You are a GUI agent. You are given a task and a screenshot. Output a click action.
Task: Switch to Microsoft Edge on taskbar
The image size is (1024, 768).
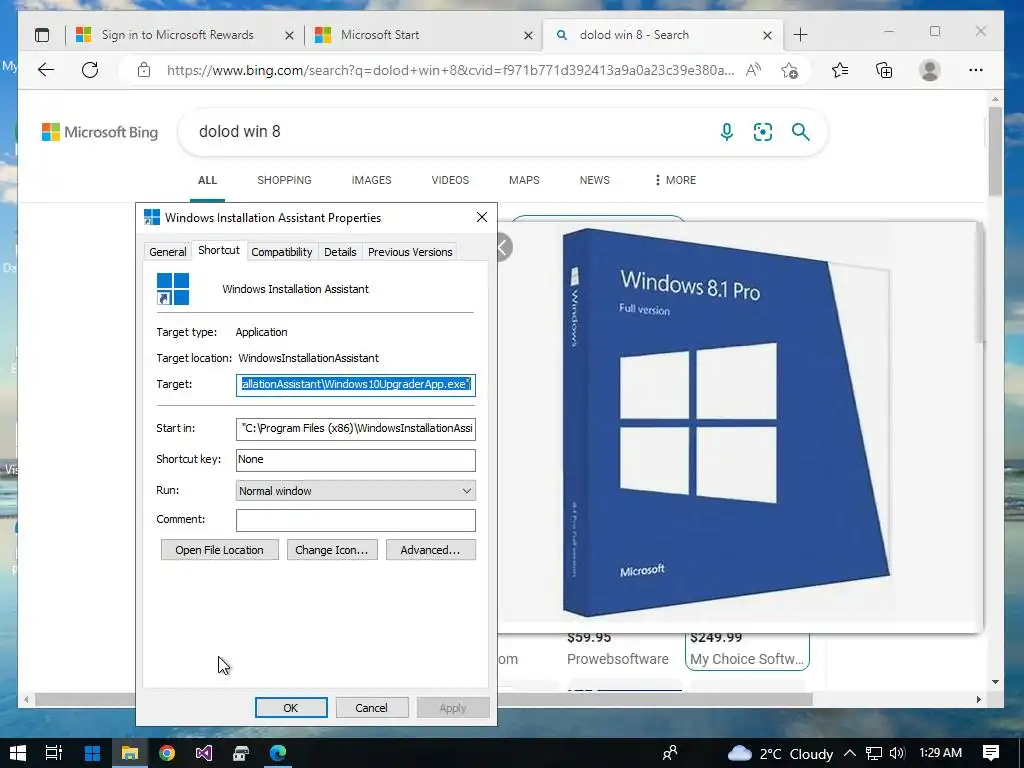coord(278,753)
